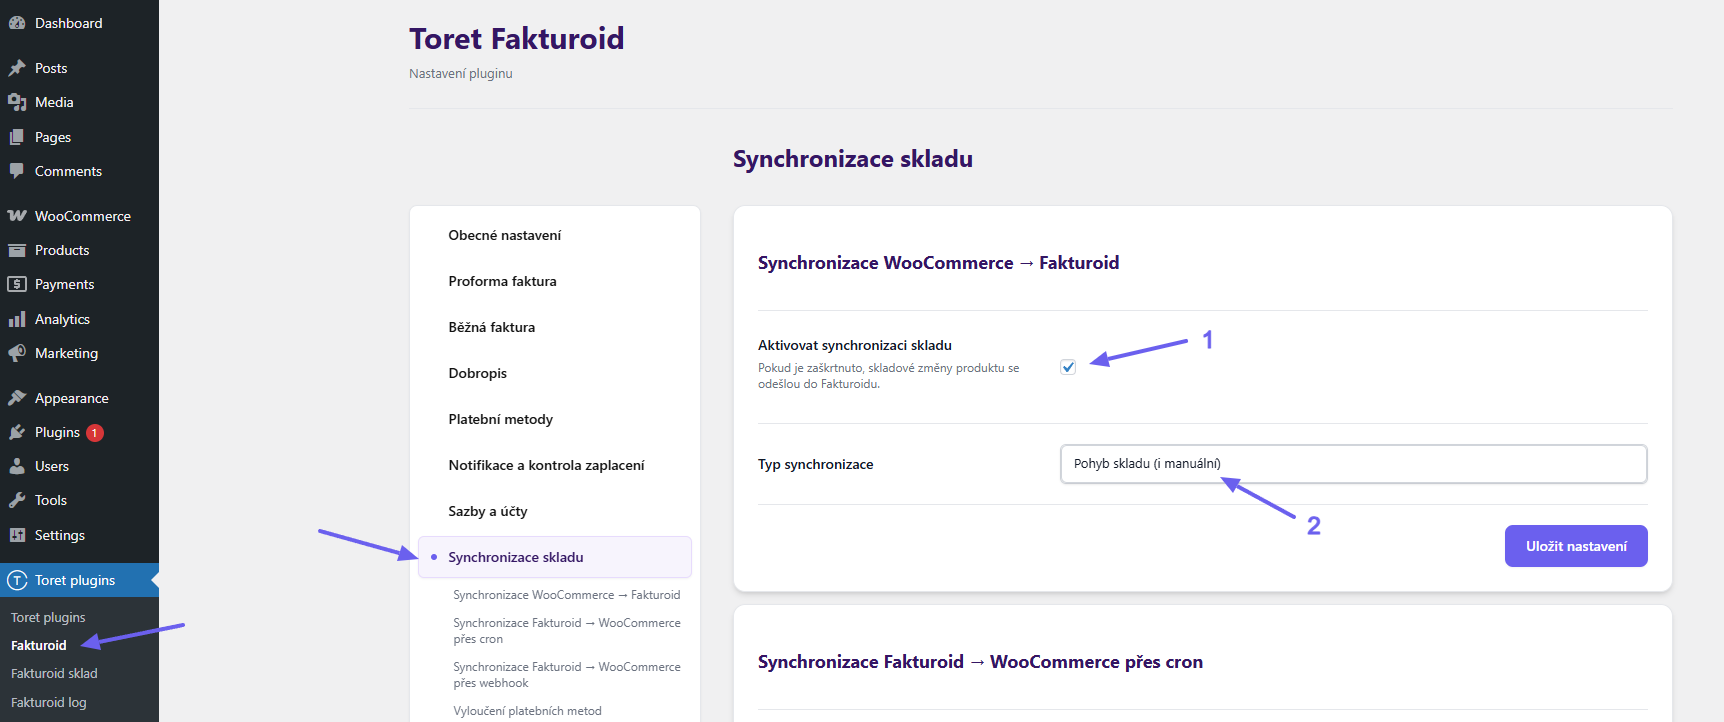Open the Typ synchronizace dropdown
The width and height of the screenshot is (1724, 722).
coord(1353,464)
